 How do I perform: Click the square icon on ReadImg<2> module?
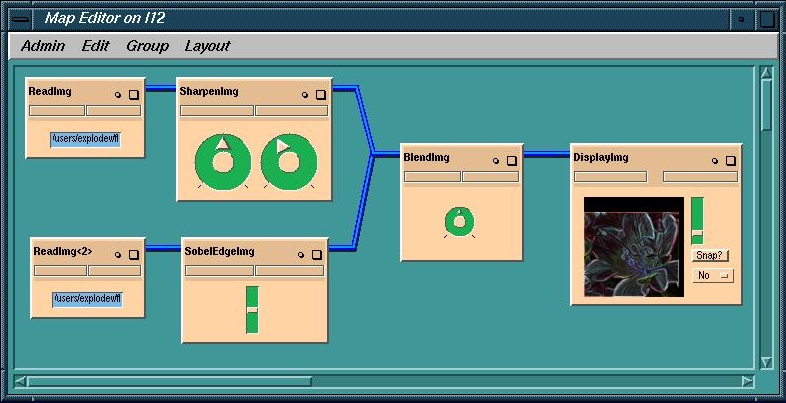134,255
